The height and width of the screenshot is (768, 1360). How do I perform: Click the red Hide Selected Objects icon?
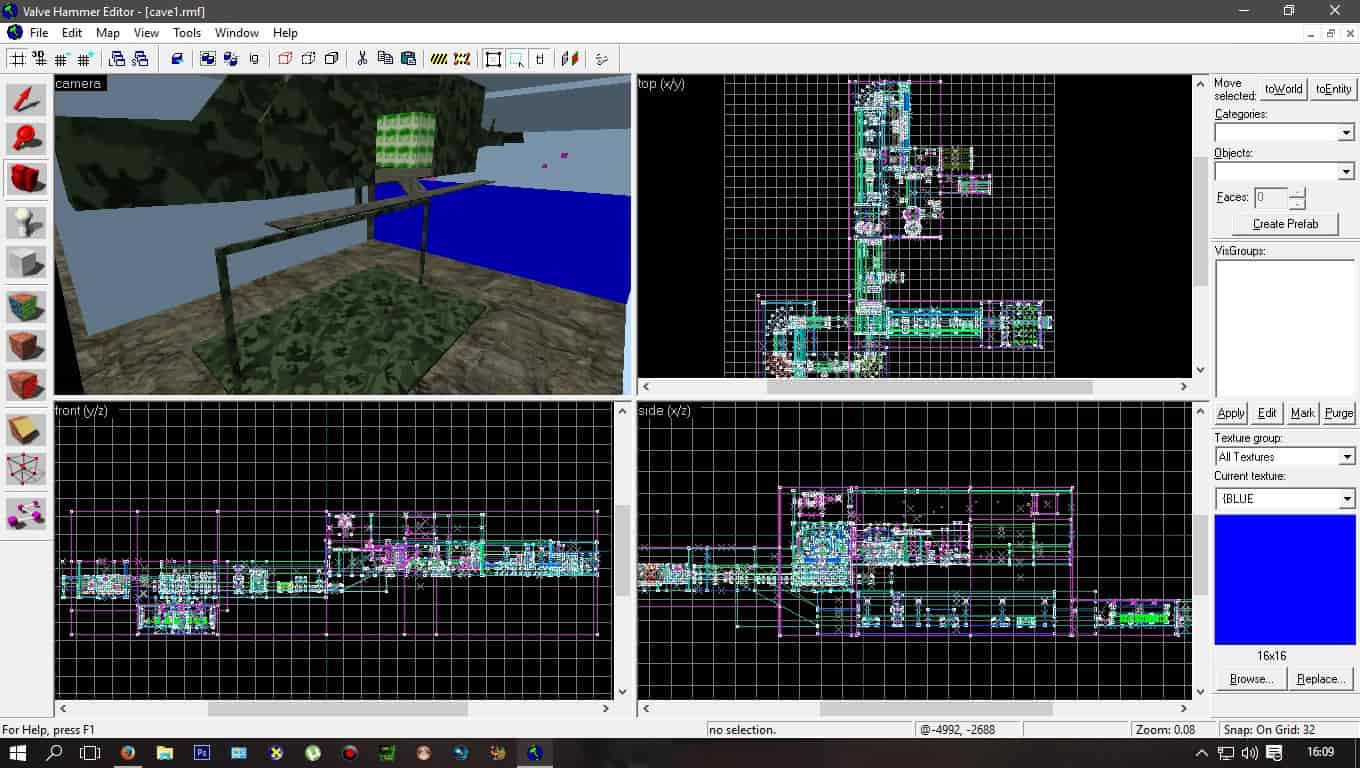coord(285,59)
